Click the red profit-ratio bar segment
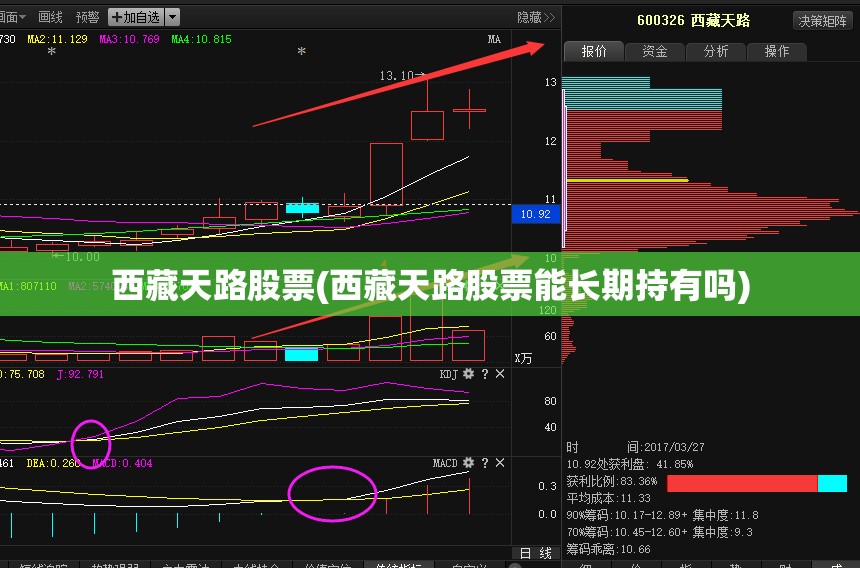 742,484
